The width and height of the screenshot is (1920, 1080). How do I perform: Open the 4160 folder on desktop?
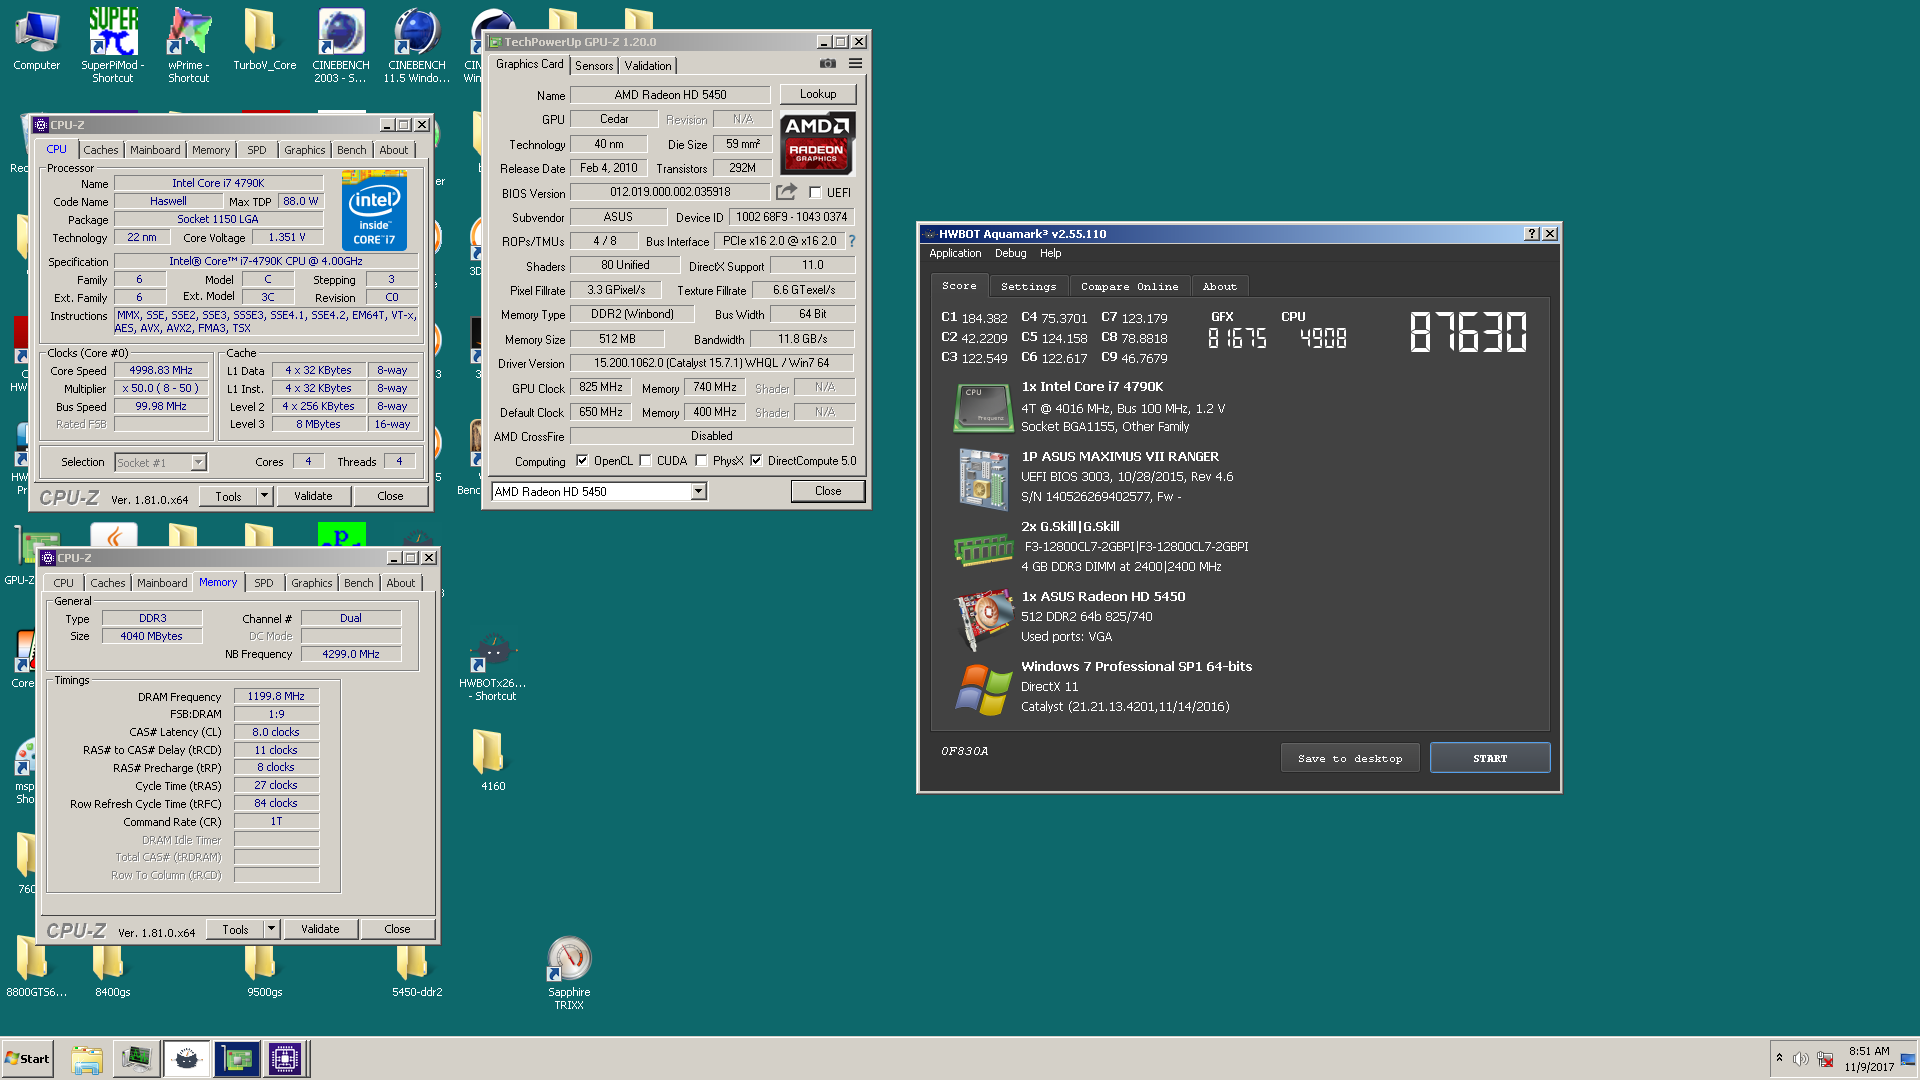(492, 760)
